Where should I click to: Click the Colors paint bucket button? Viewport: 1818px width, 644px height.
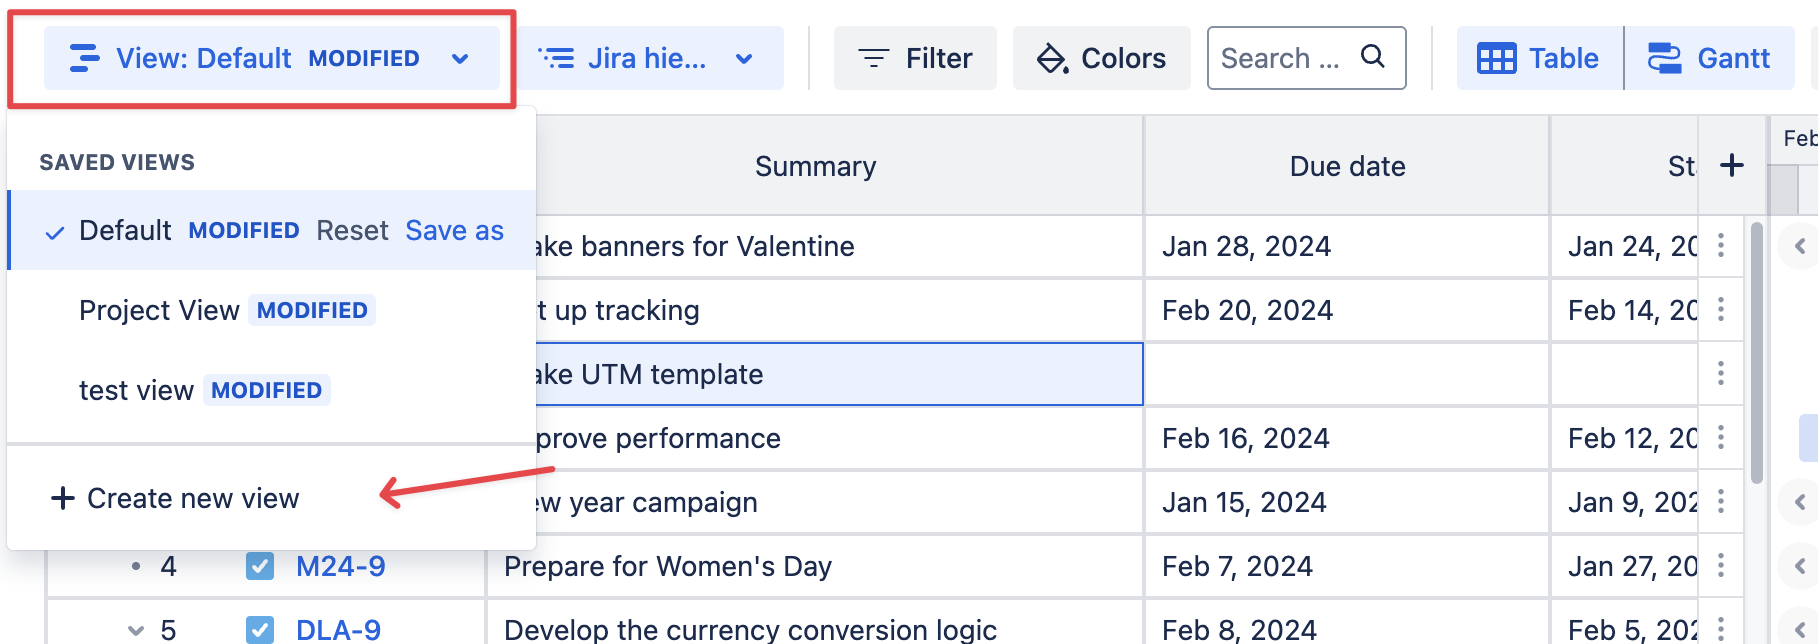click(1101, 58)
